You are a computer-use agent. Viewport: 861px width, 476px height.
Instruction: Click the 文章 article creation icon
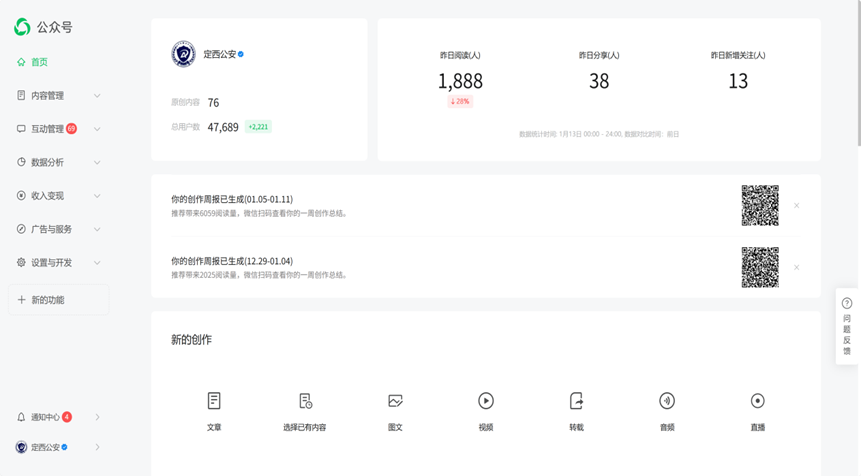(214, 401)
